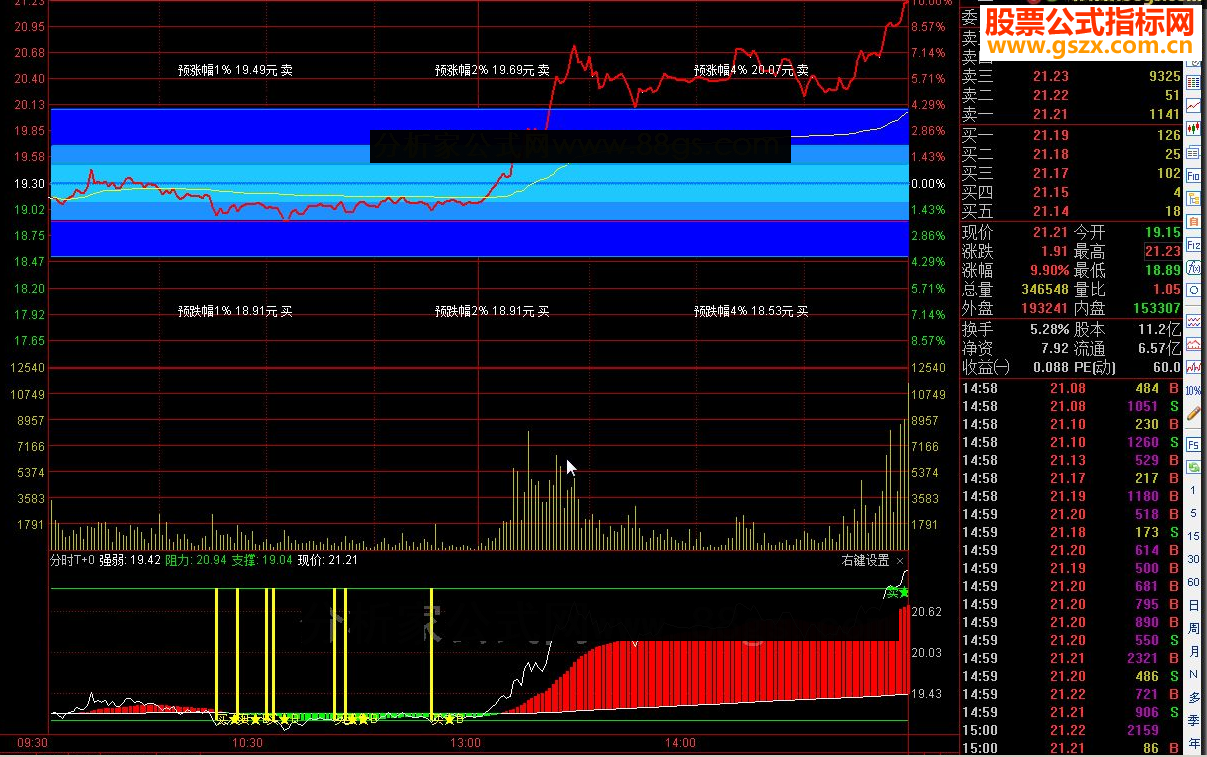The height and width of the screenshot is (757, 1207).
Task: Click the green refresh icon
Action: pos(1194,467)
